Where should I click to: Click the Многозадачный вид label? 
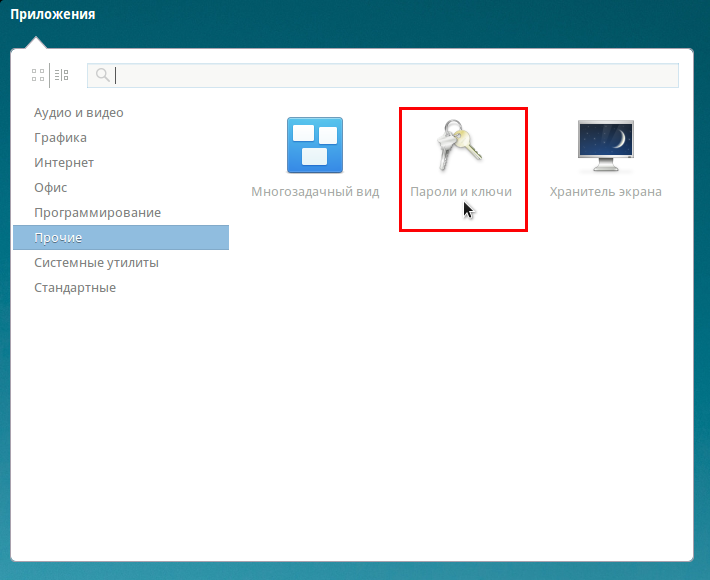pyautogui.click(x=315, y=192)
